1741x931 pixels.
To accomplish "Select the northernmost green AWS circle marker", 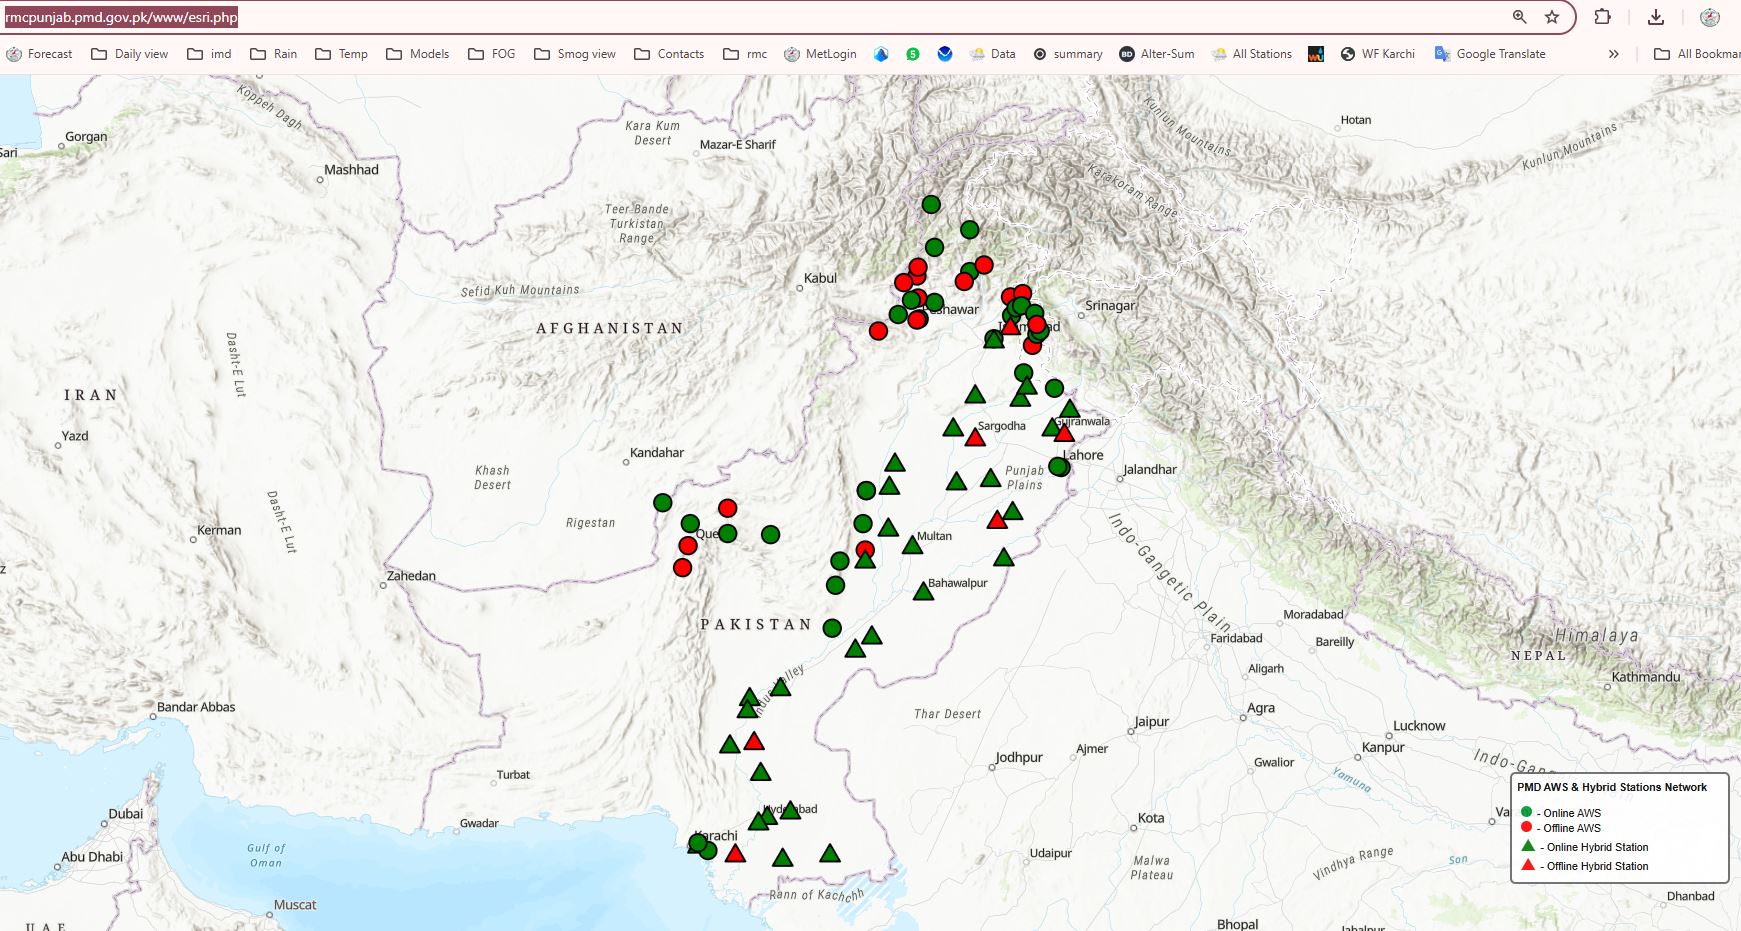I will tap(931, 205).
